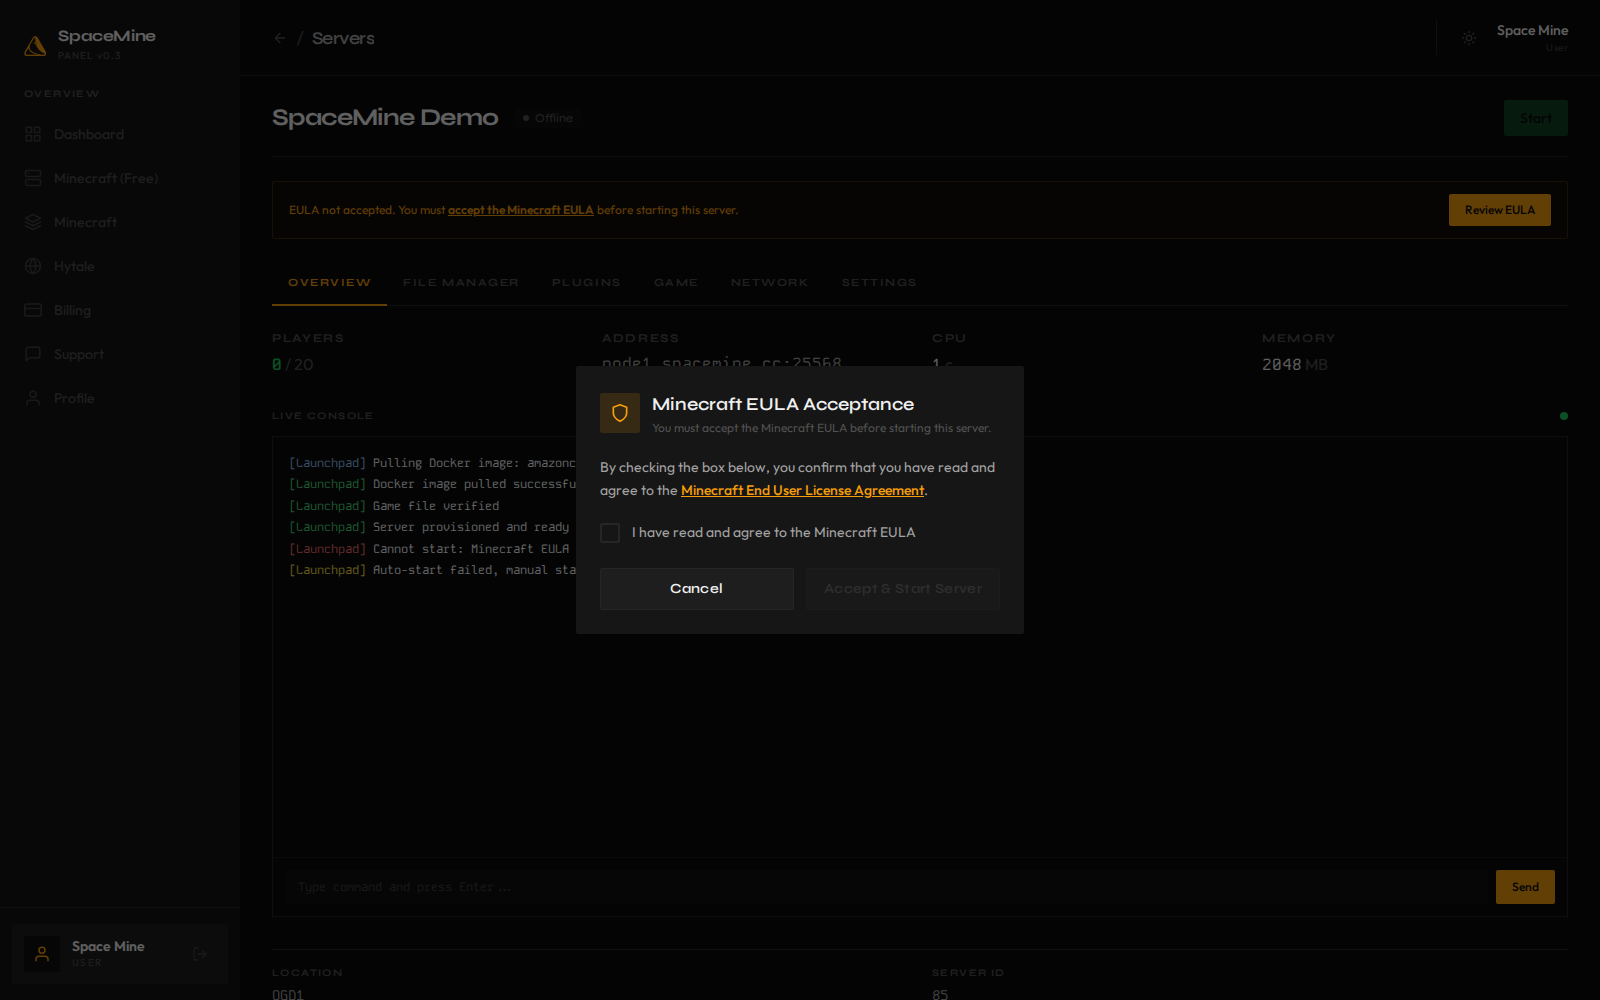Screen dimensions: 1600x1000
Task: Switch to the Network tab
Action: (769, 283)
